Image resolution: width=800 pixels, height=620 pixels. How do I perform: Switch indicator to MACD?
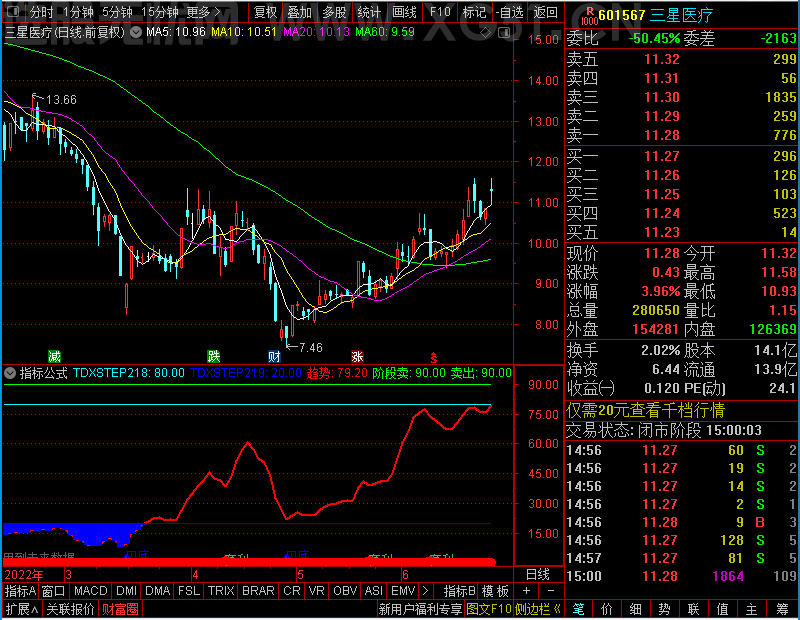point(91,591)
